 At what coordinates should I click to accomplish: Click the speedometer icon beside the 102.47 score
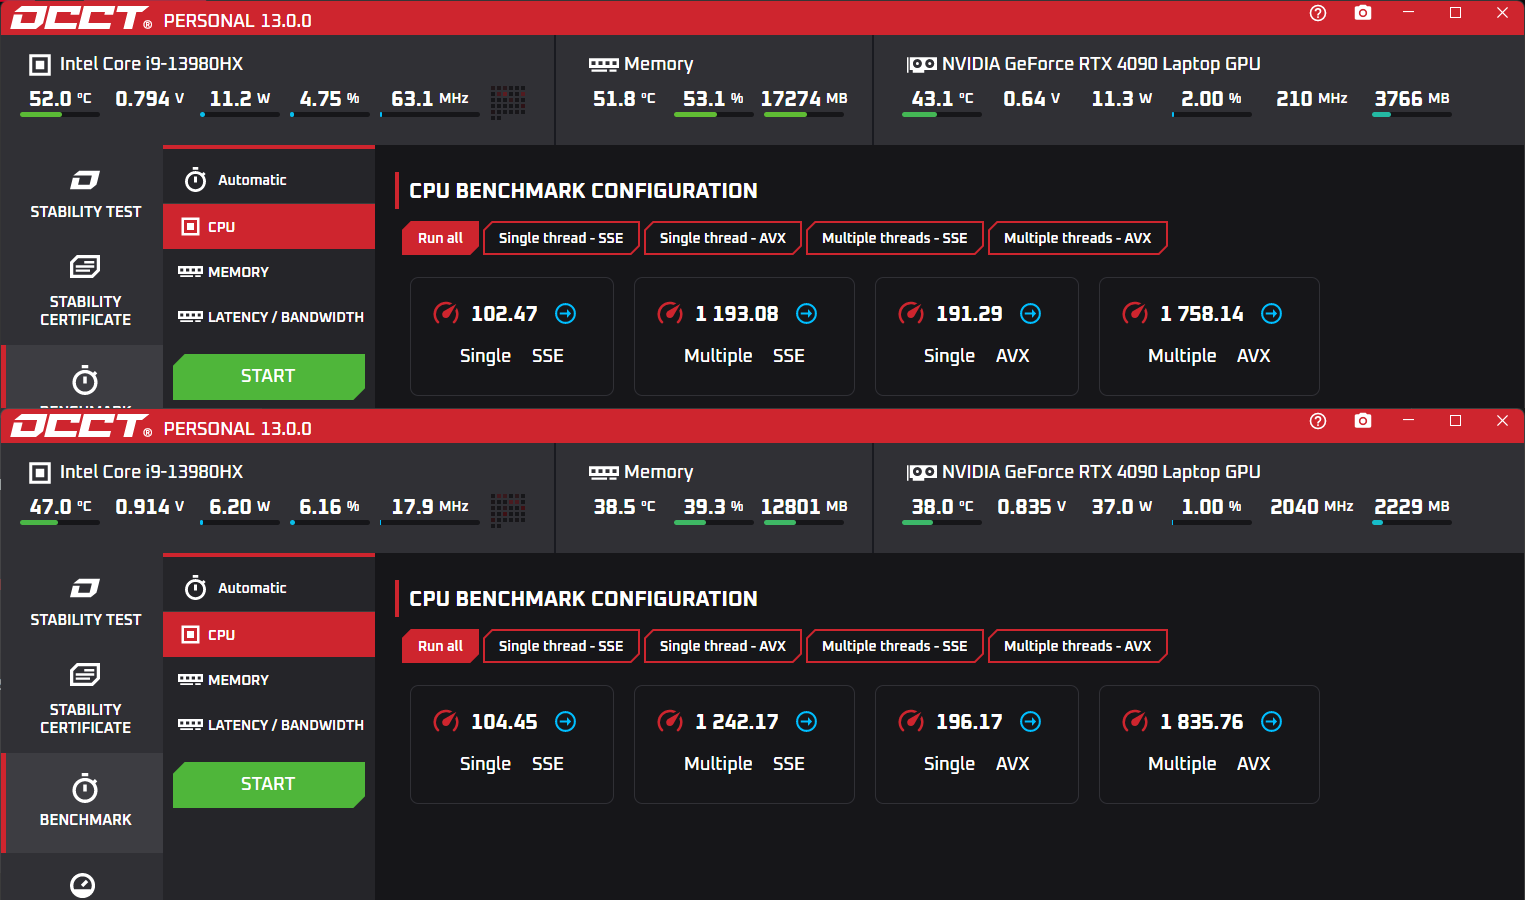coord(446,314)
